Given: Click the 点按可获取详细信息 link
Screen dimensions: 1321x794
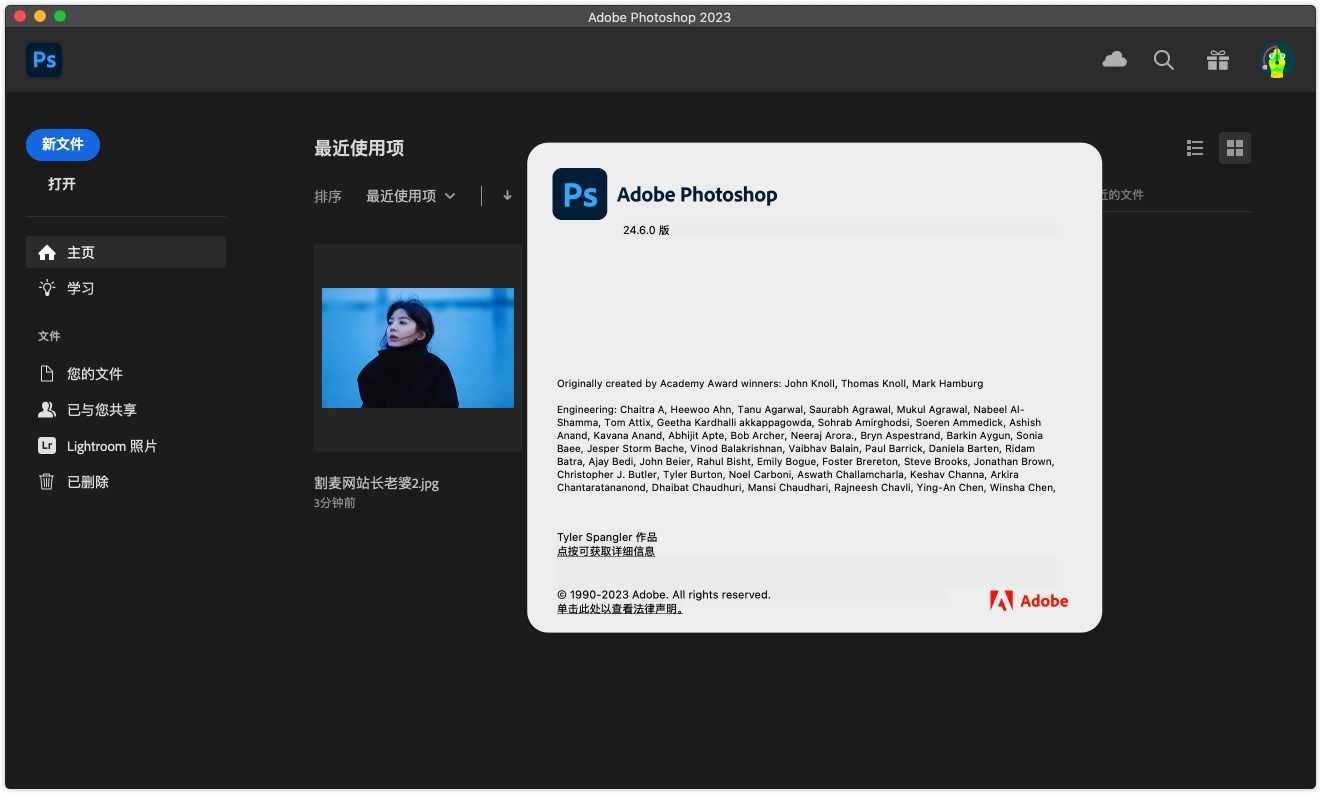Looking at the screenshot, I should [606, 552].
